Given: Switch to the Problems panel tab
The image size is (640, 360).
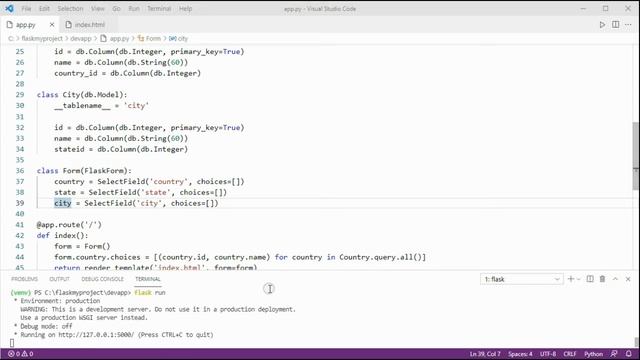Looking at the screenshot, I should pos(24,279).
